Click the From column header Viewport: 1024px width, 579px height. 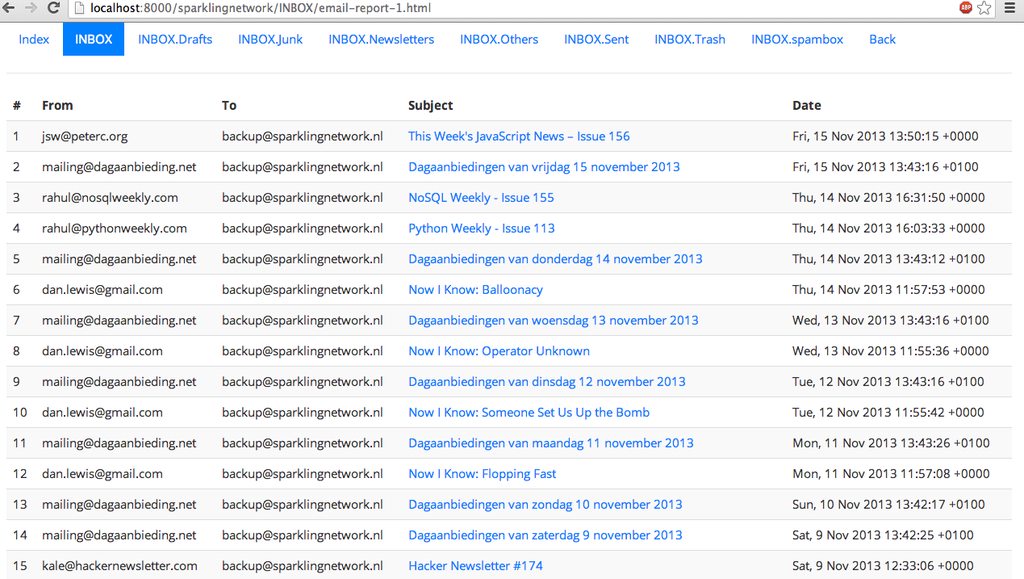click(x=57, y=106)
